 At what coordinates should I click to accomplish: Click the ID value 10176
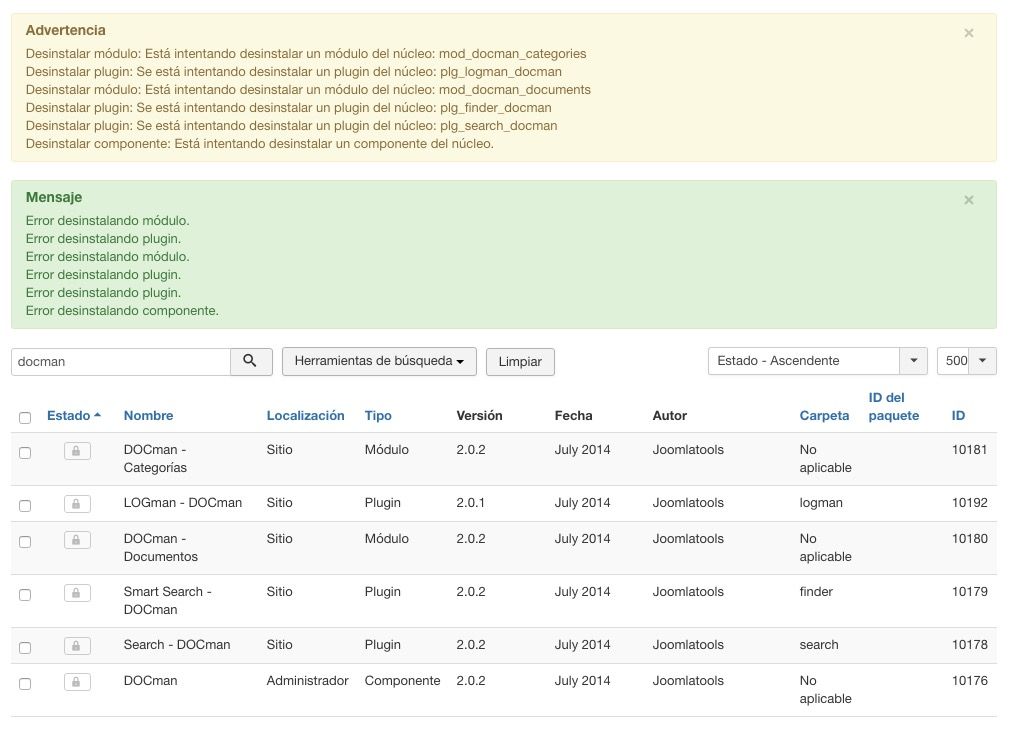(969, 681)
